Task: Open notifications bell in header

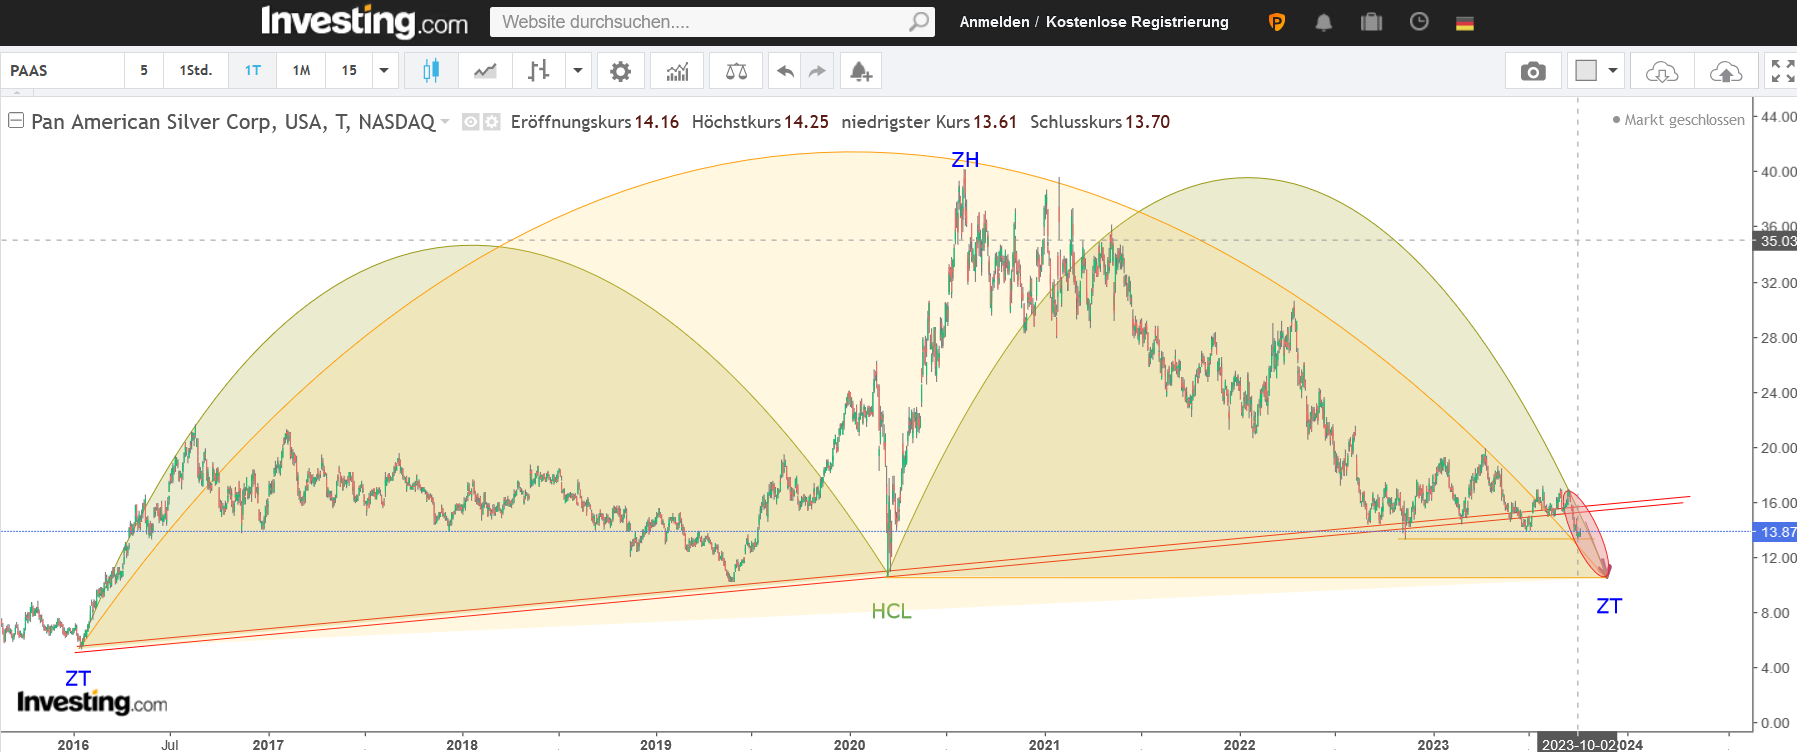Action: click(1324, 22)
